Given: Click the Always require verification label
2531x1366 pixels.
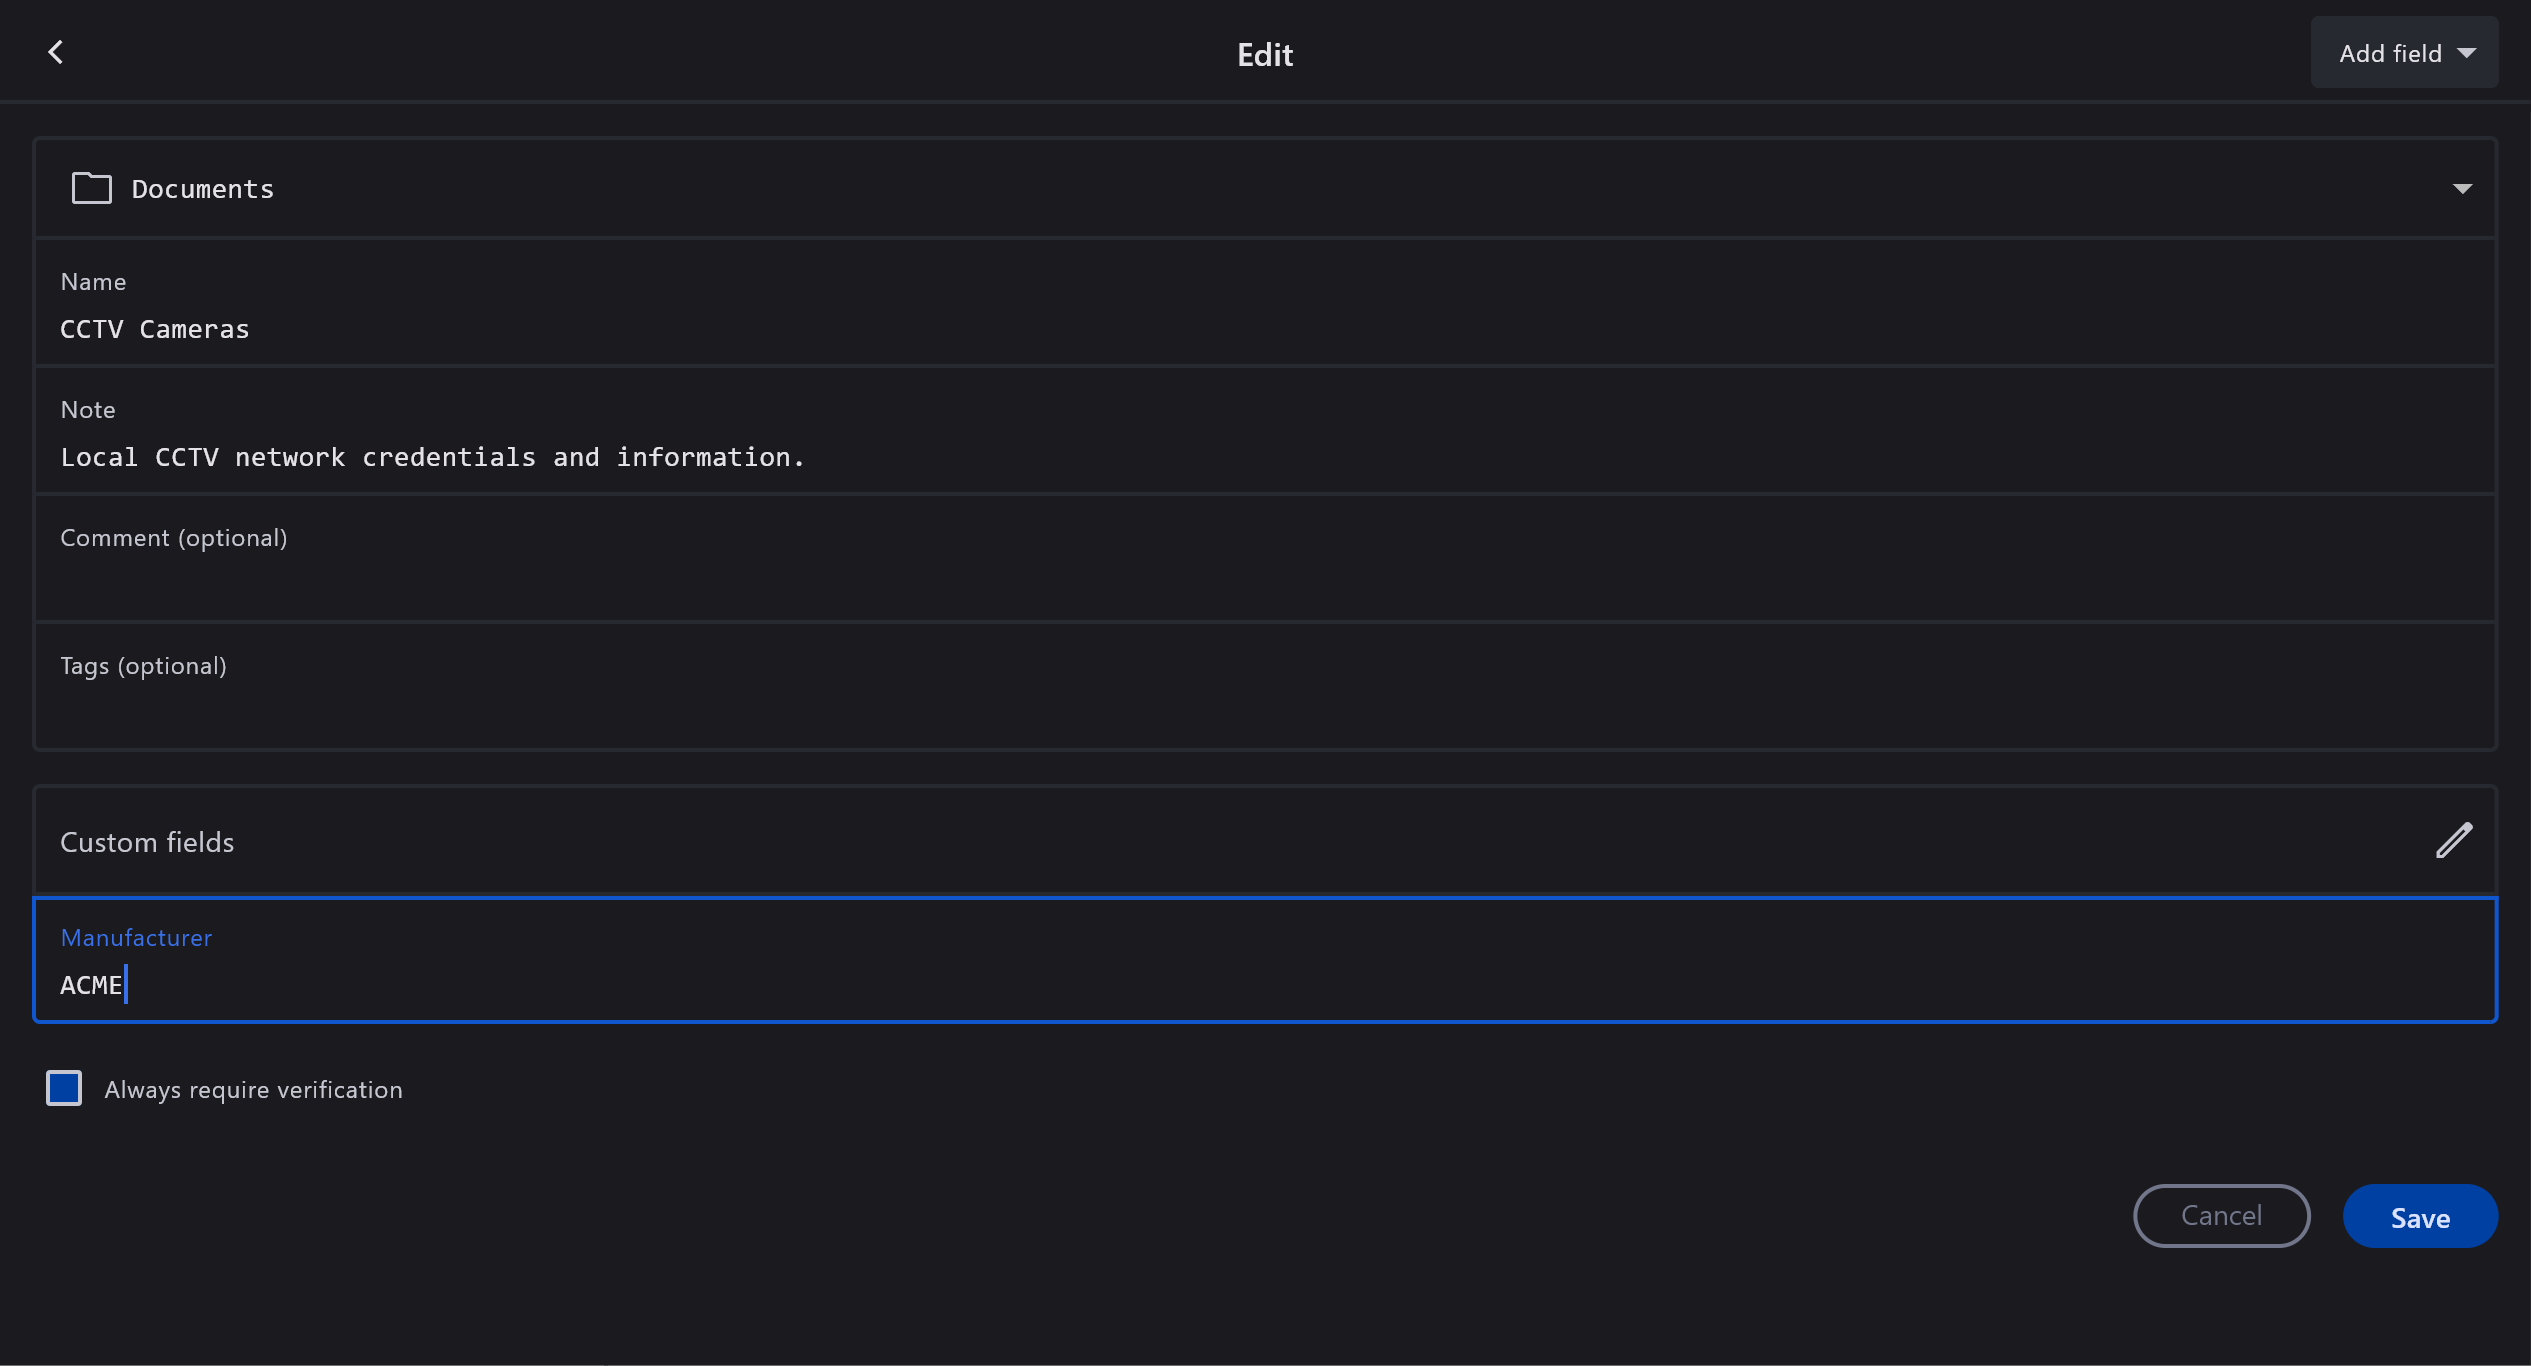Looking at the screenshot, I should 253,1090.
